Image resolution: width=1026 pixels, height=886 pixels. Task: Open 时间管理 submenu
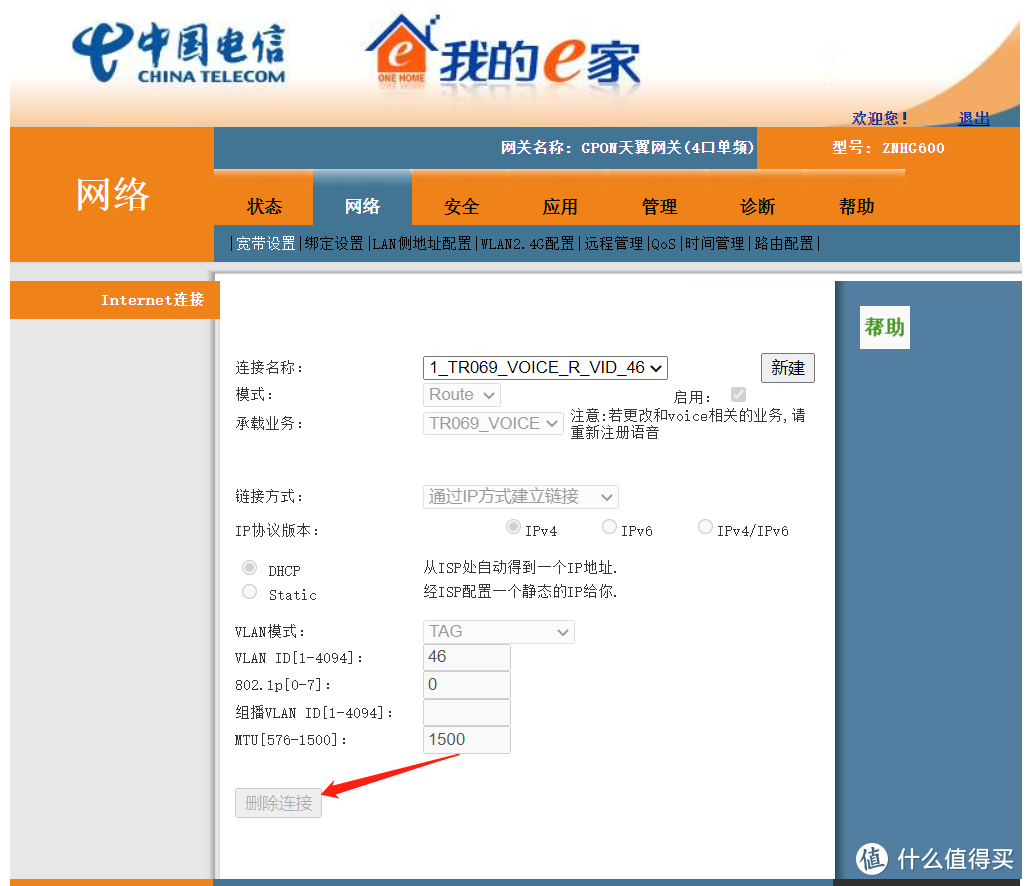[x=715, y=244]
